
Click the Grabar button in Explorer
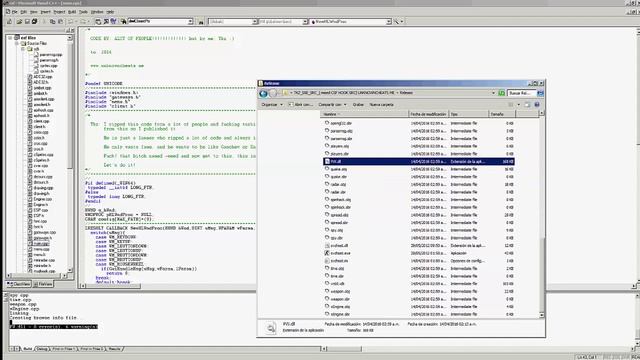358,105
